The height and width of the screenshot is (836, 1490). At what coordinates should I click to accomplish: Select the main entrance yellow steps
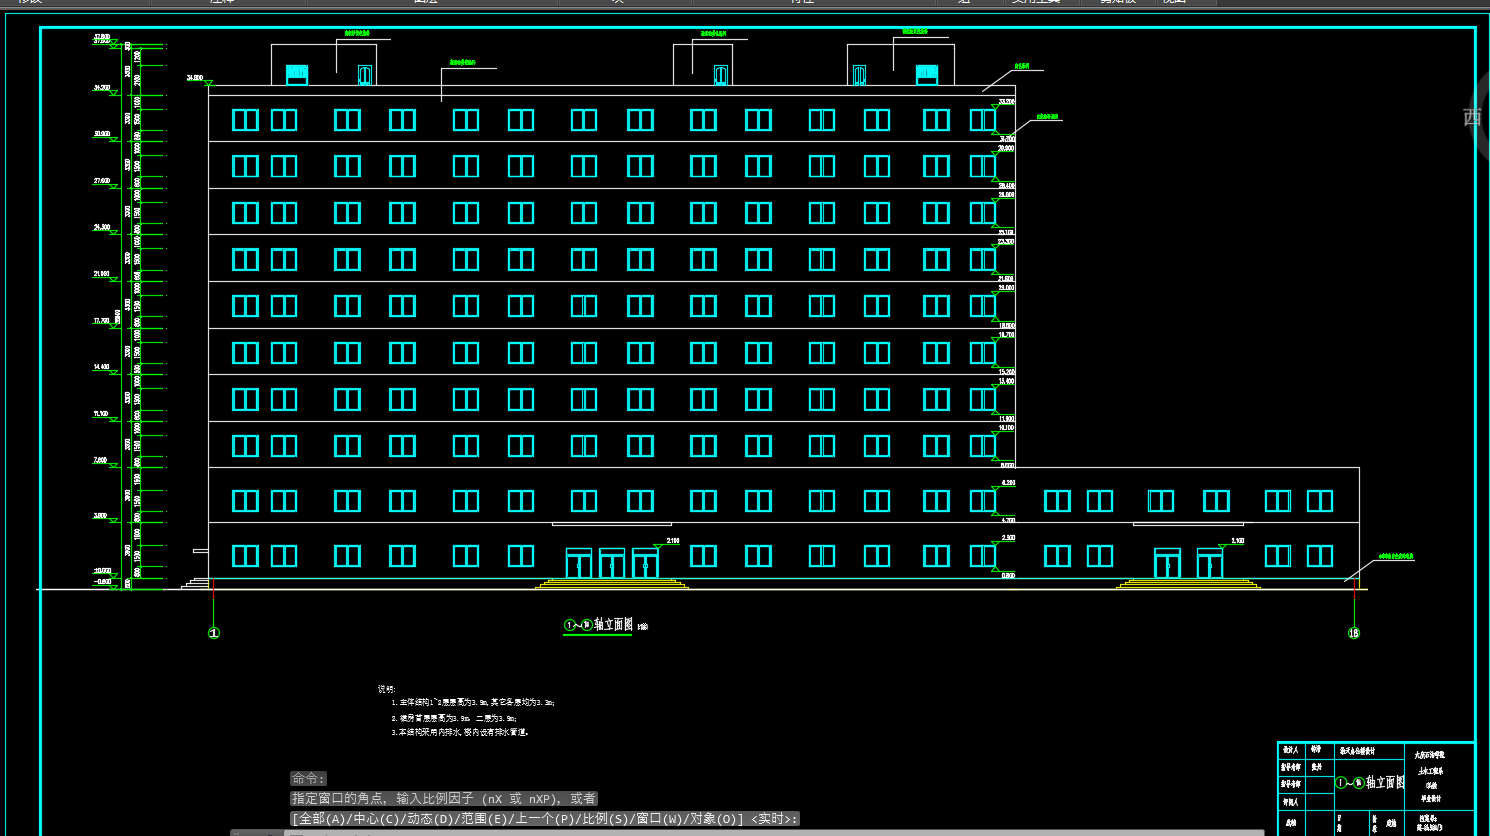(x=612, y=584)
